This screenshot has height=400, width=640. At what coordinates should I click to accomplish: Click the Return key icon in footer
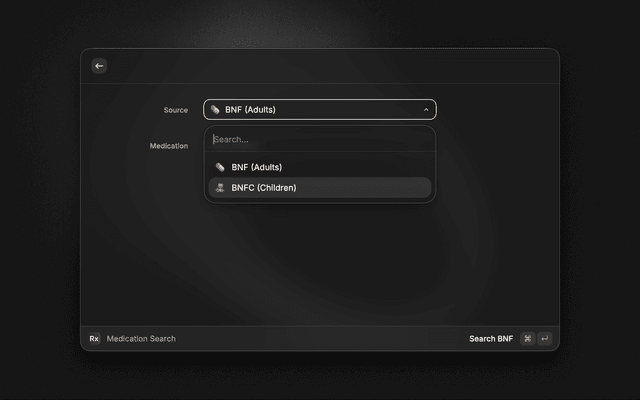point(544,339)
